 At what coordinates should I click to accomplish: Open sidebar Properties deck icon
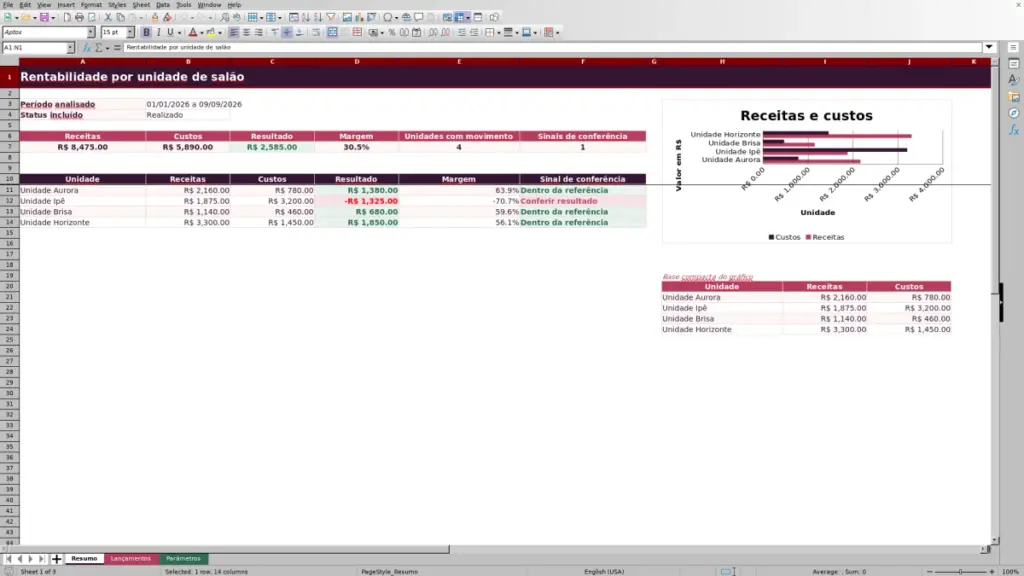tap(1014, 64)
